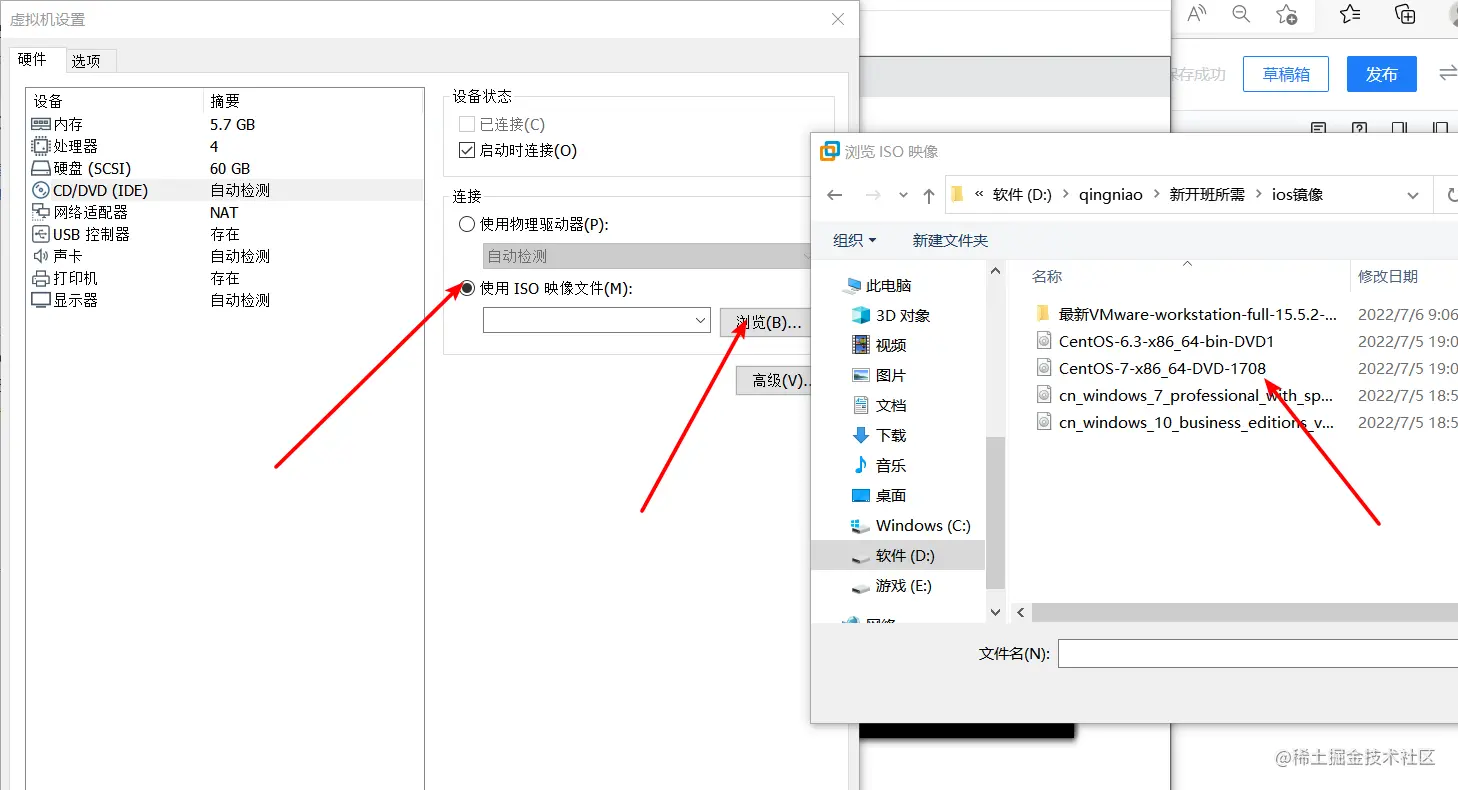The image size is (1458, 790).
Task: Open the 软件 (D:) drive
Action: [x=898, y=555]
